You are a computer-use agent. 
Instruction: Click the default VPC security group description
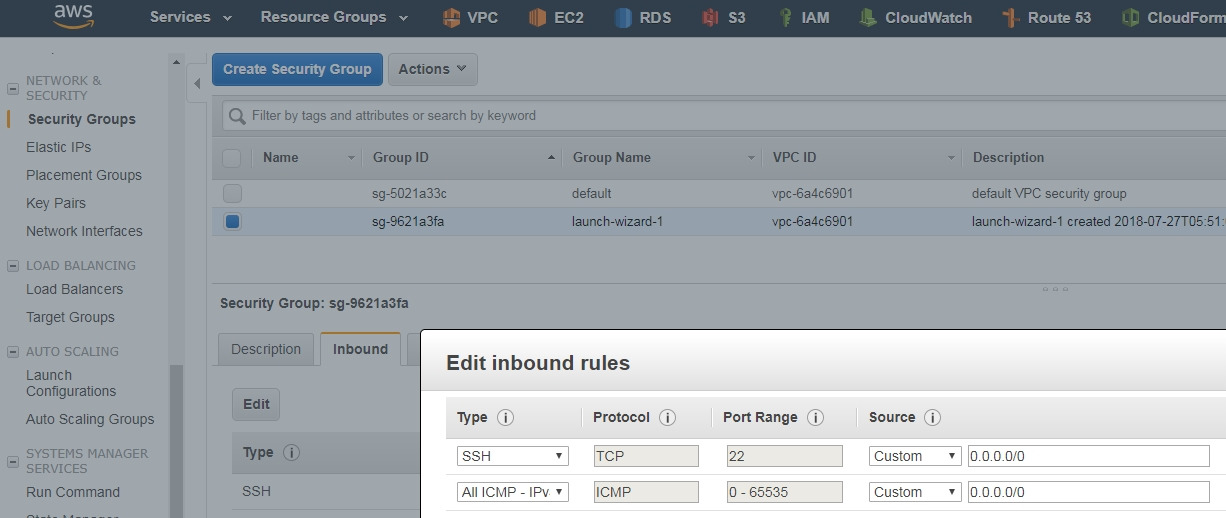click(1049, 194)
